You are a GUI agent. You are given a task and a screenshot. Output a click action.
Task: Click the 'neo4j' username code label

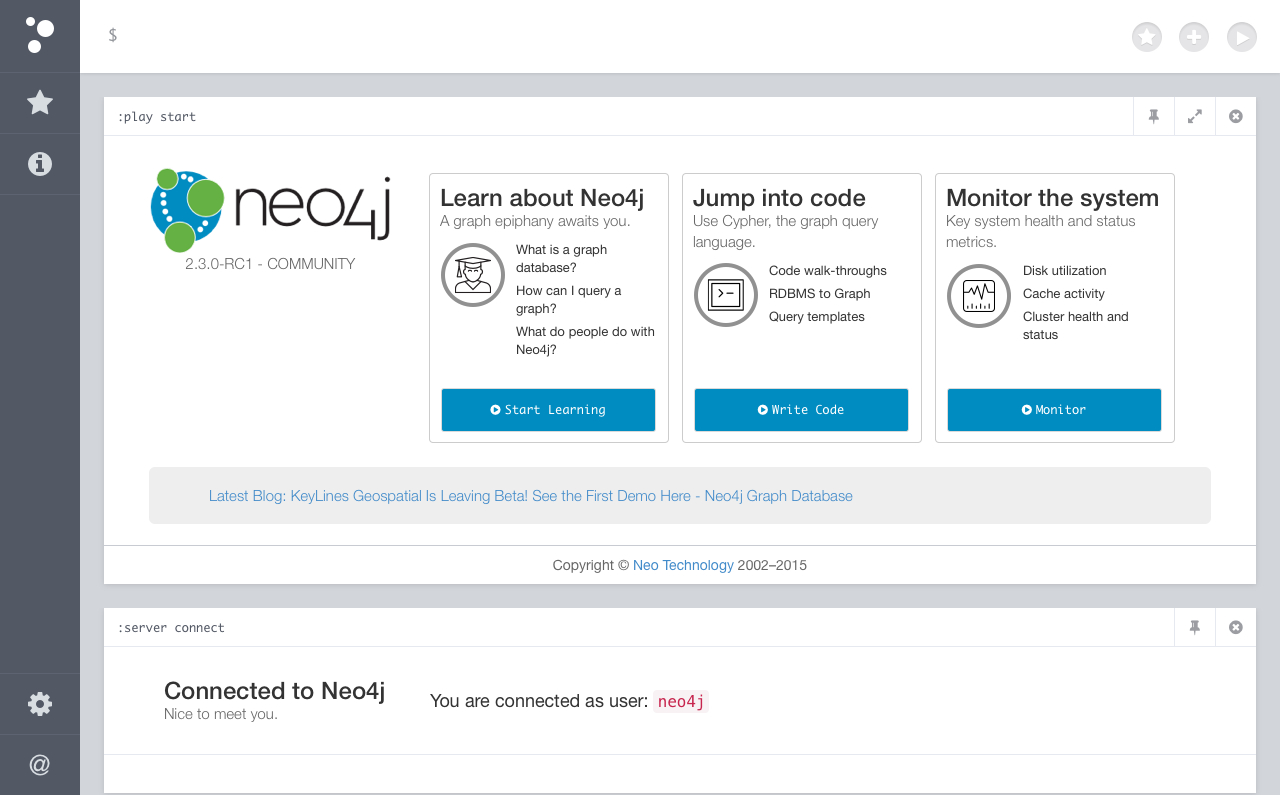(x=681, y=702)
